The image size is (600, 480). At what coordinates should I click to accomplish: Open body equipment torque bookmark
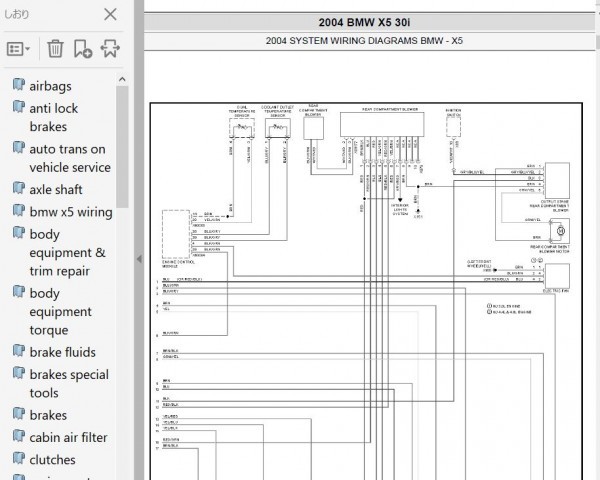point(60,312)
